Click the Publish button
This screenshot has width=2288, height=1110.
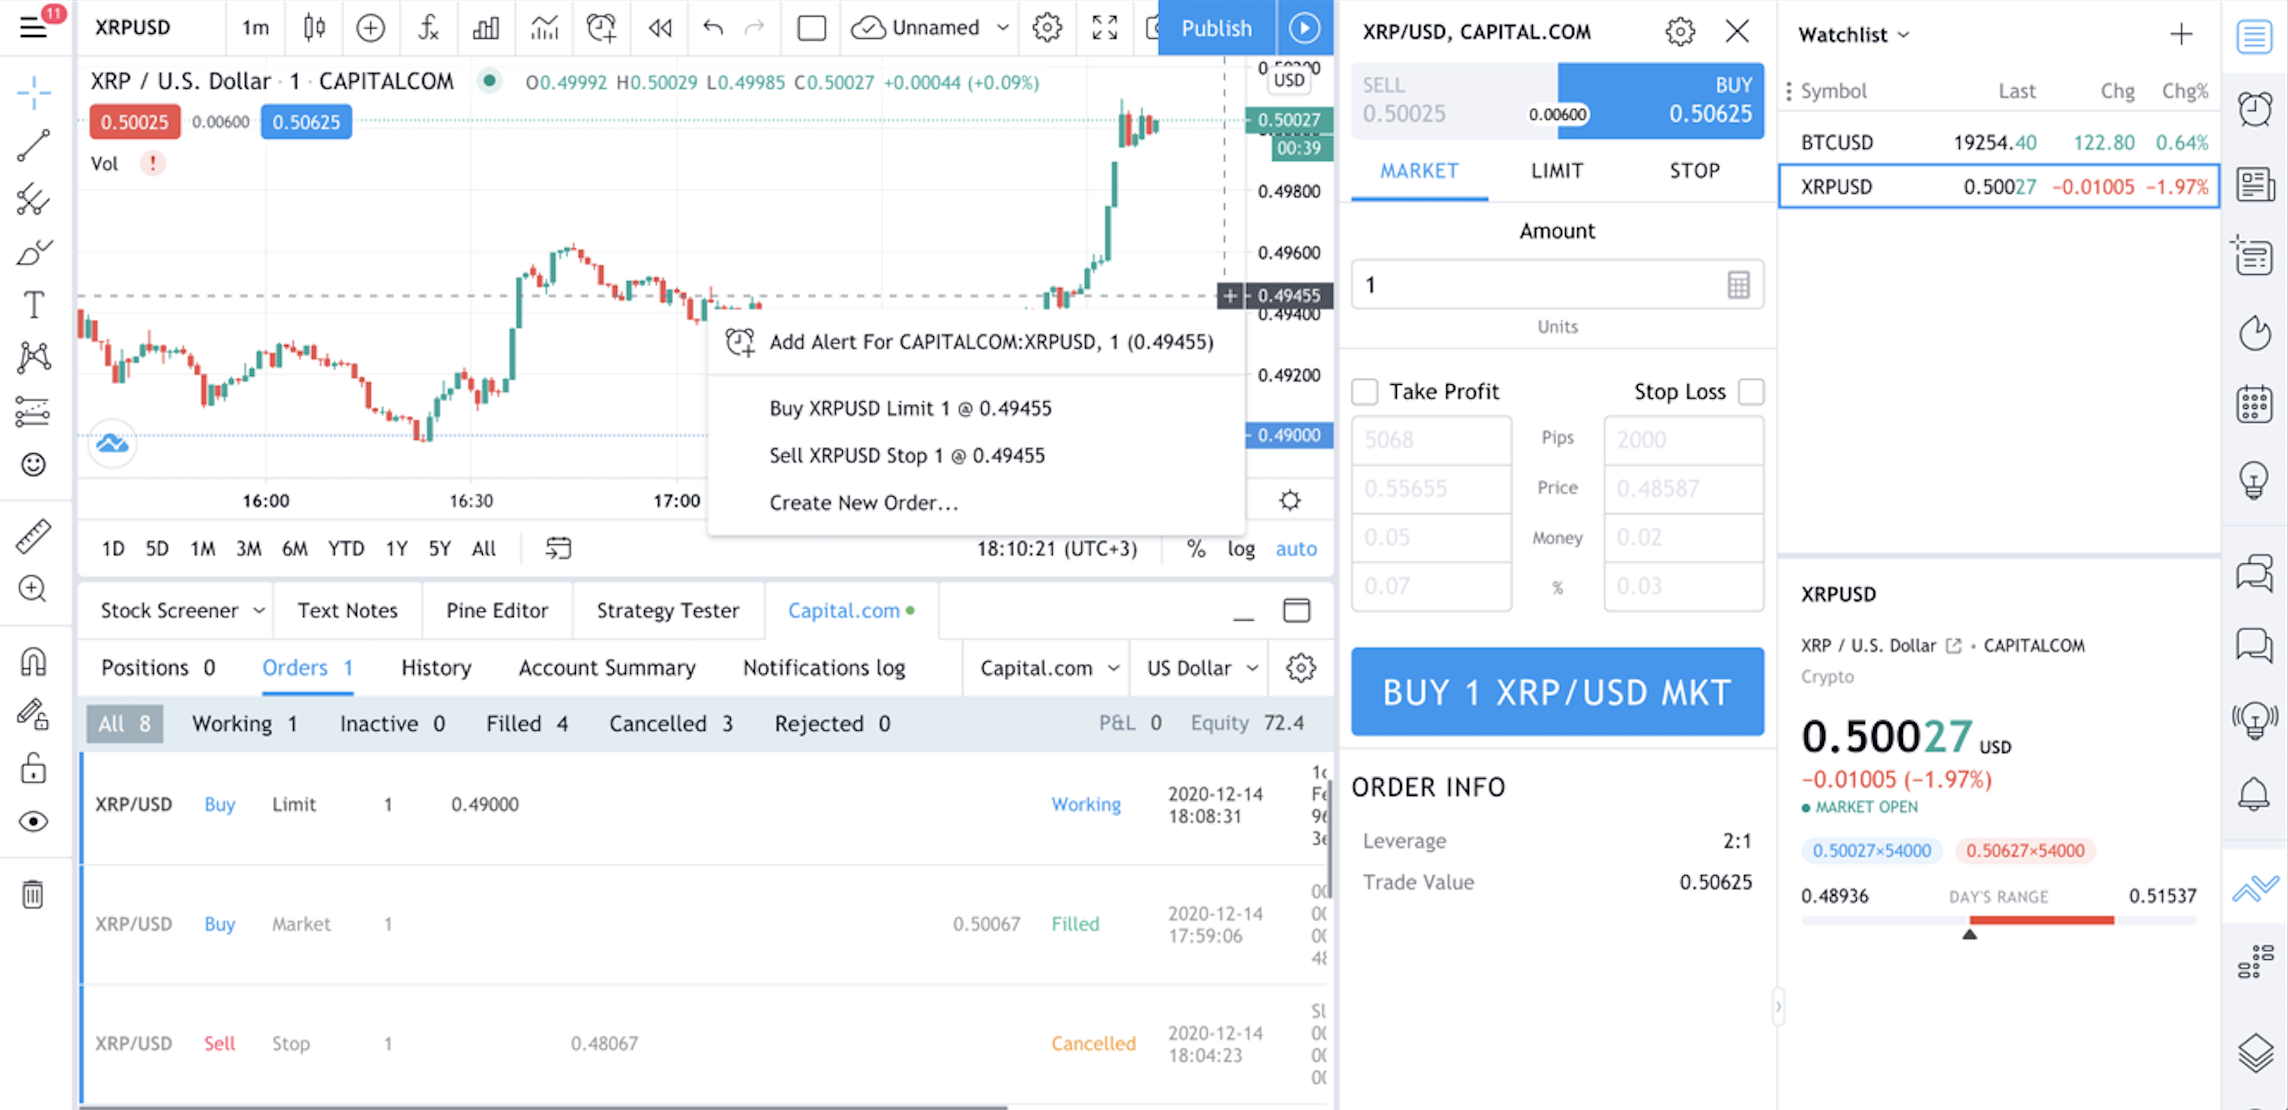point(1216,28)
